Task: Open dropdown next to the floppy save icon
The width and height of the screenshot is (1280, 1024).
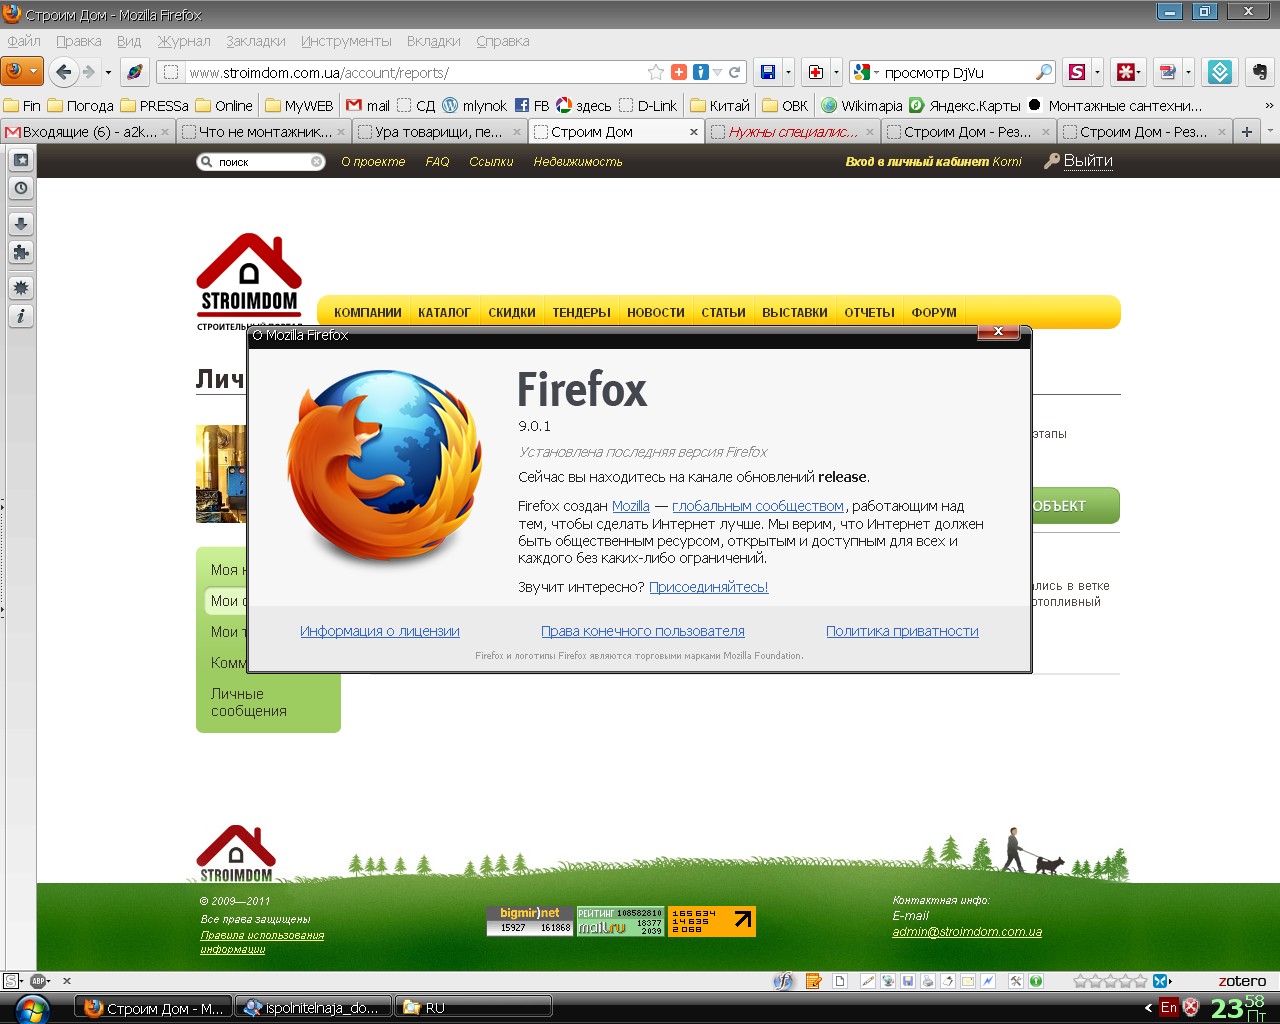Action: pyautogui.click(x=788, y=72)
